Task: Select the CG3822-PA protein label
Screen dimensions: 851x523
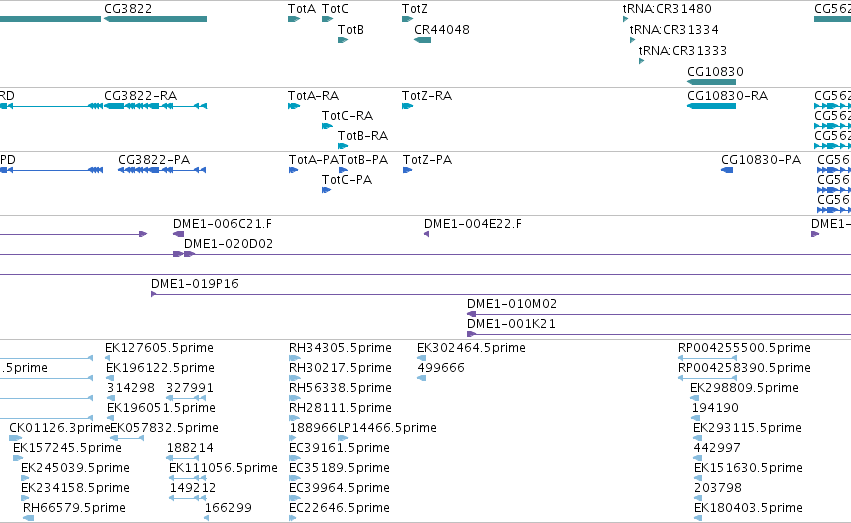Action: pyautogui.click(x=154, y=160)
